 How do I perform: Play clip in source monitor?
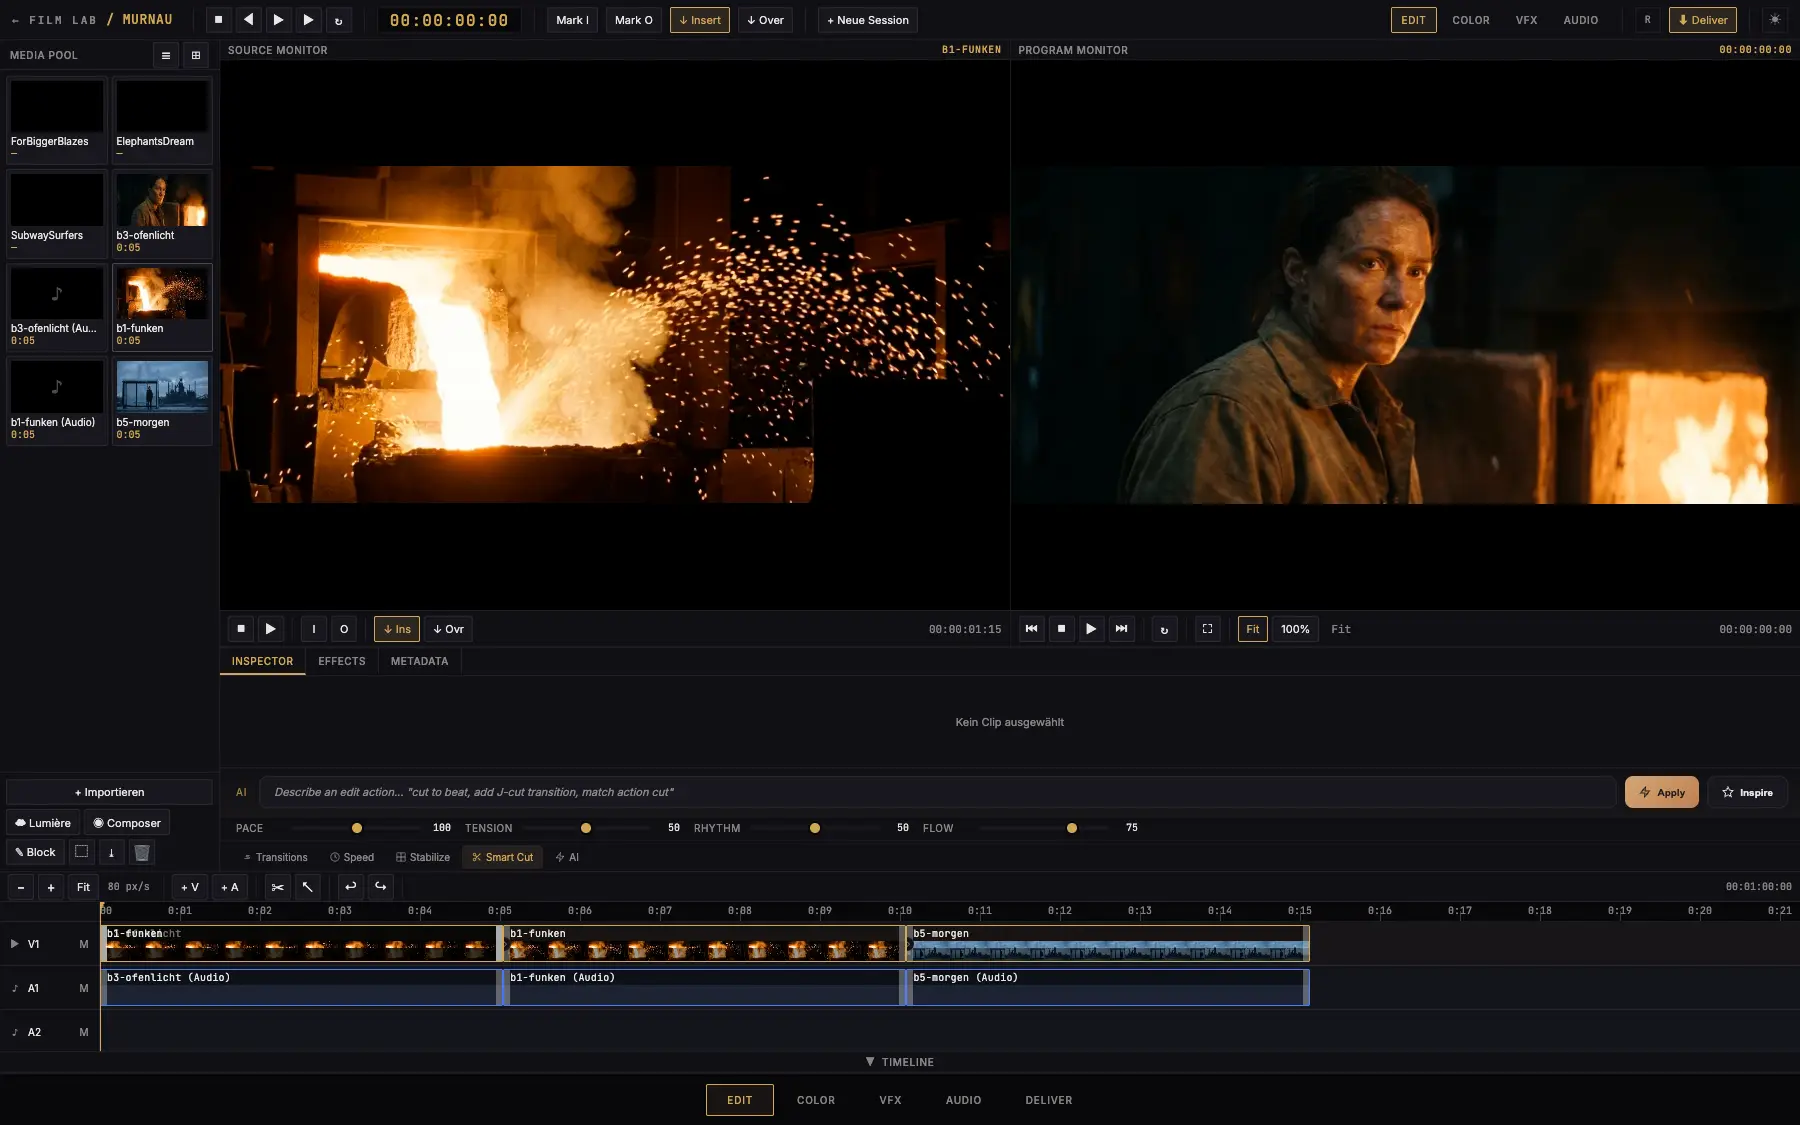pyautogui.click(x=270, y=629)
